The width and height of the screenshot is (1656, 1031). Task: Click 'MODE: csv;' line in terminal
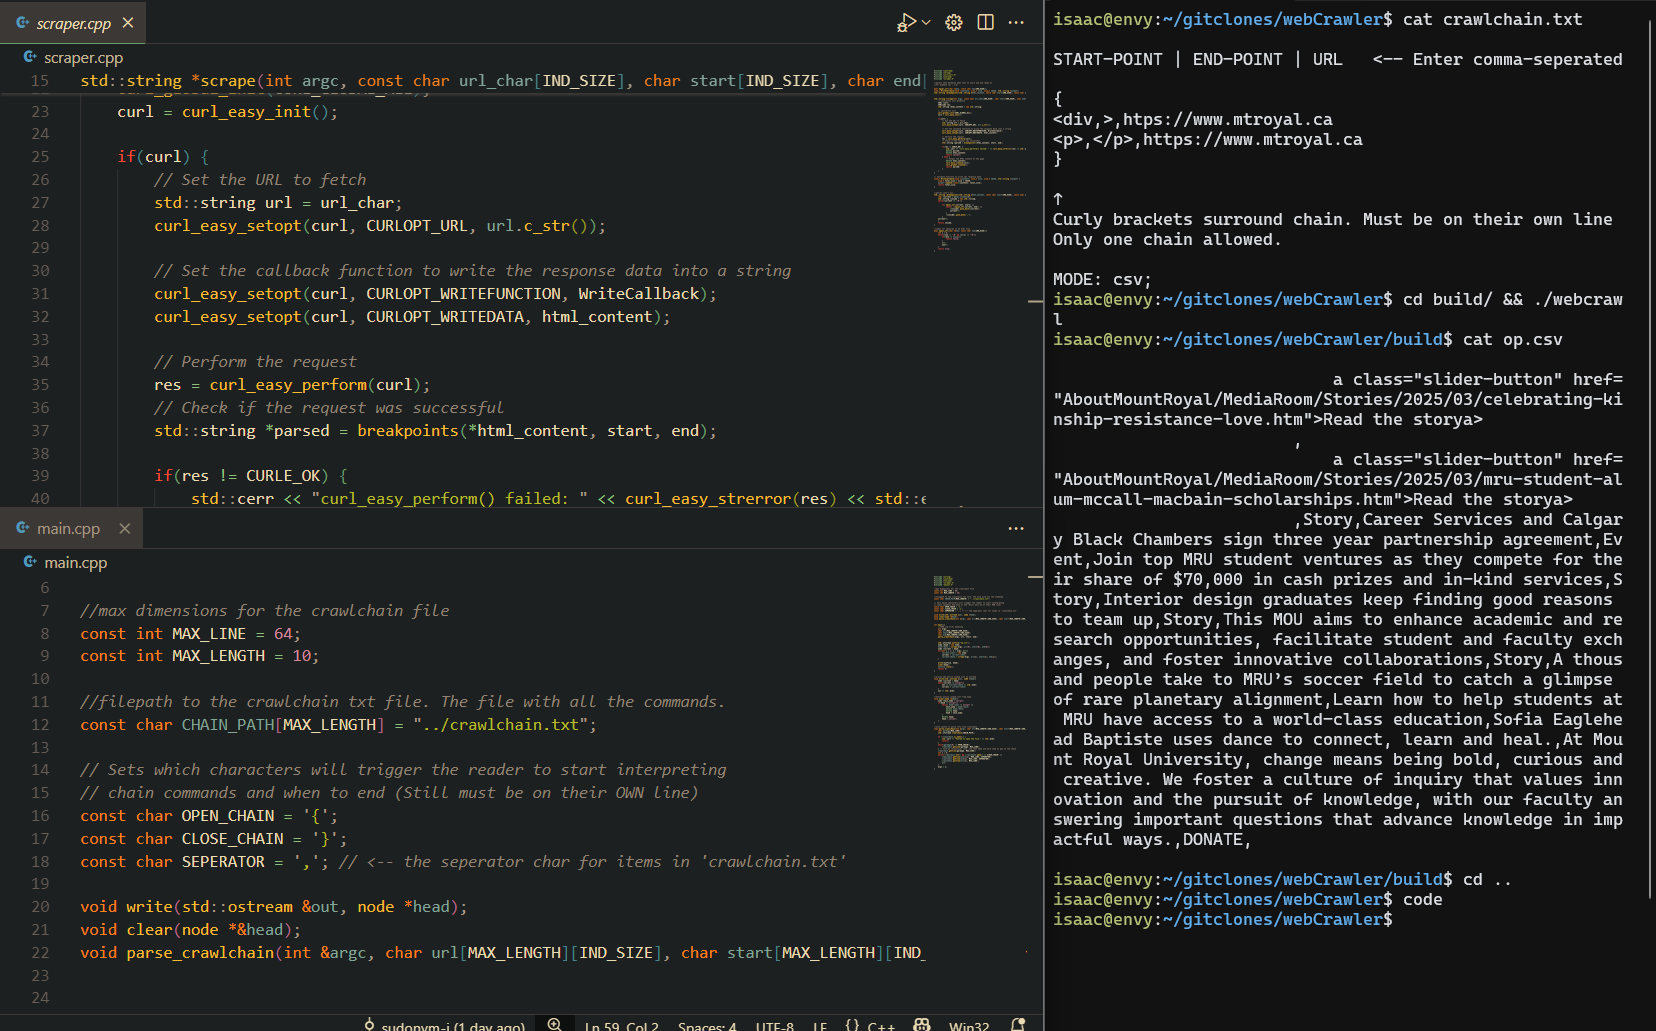point(1102,280)
